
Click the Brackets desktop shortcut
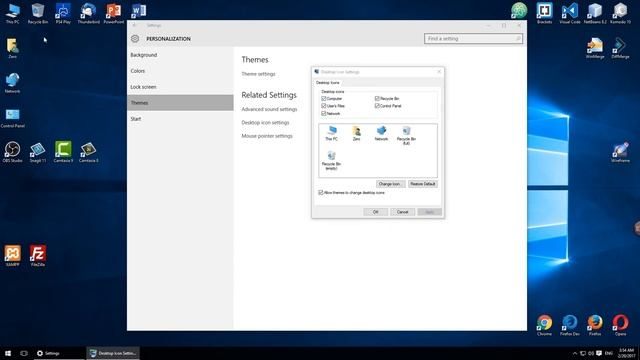coord(544,13)
